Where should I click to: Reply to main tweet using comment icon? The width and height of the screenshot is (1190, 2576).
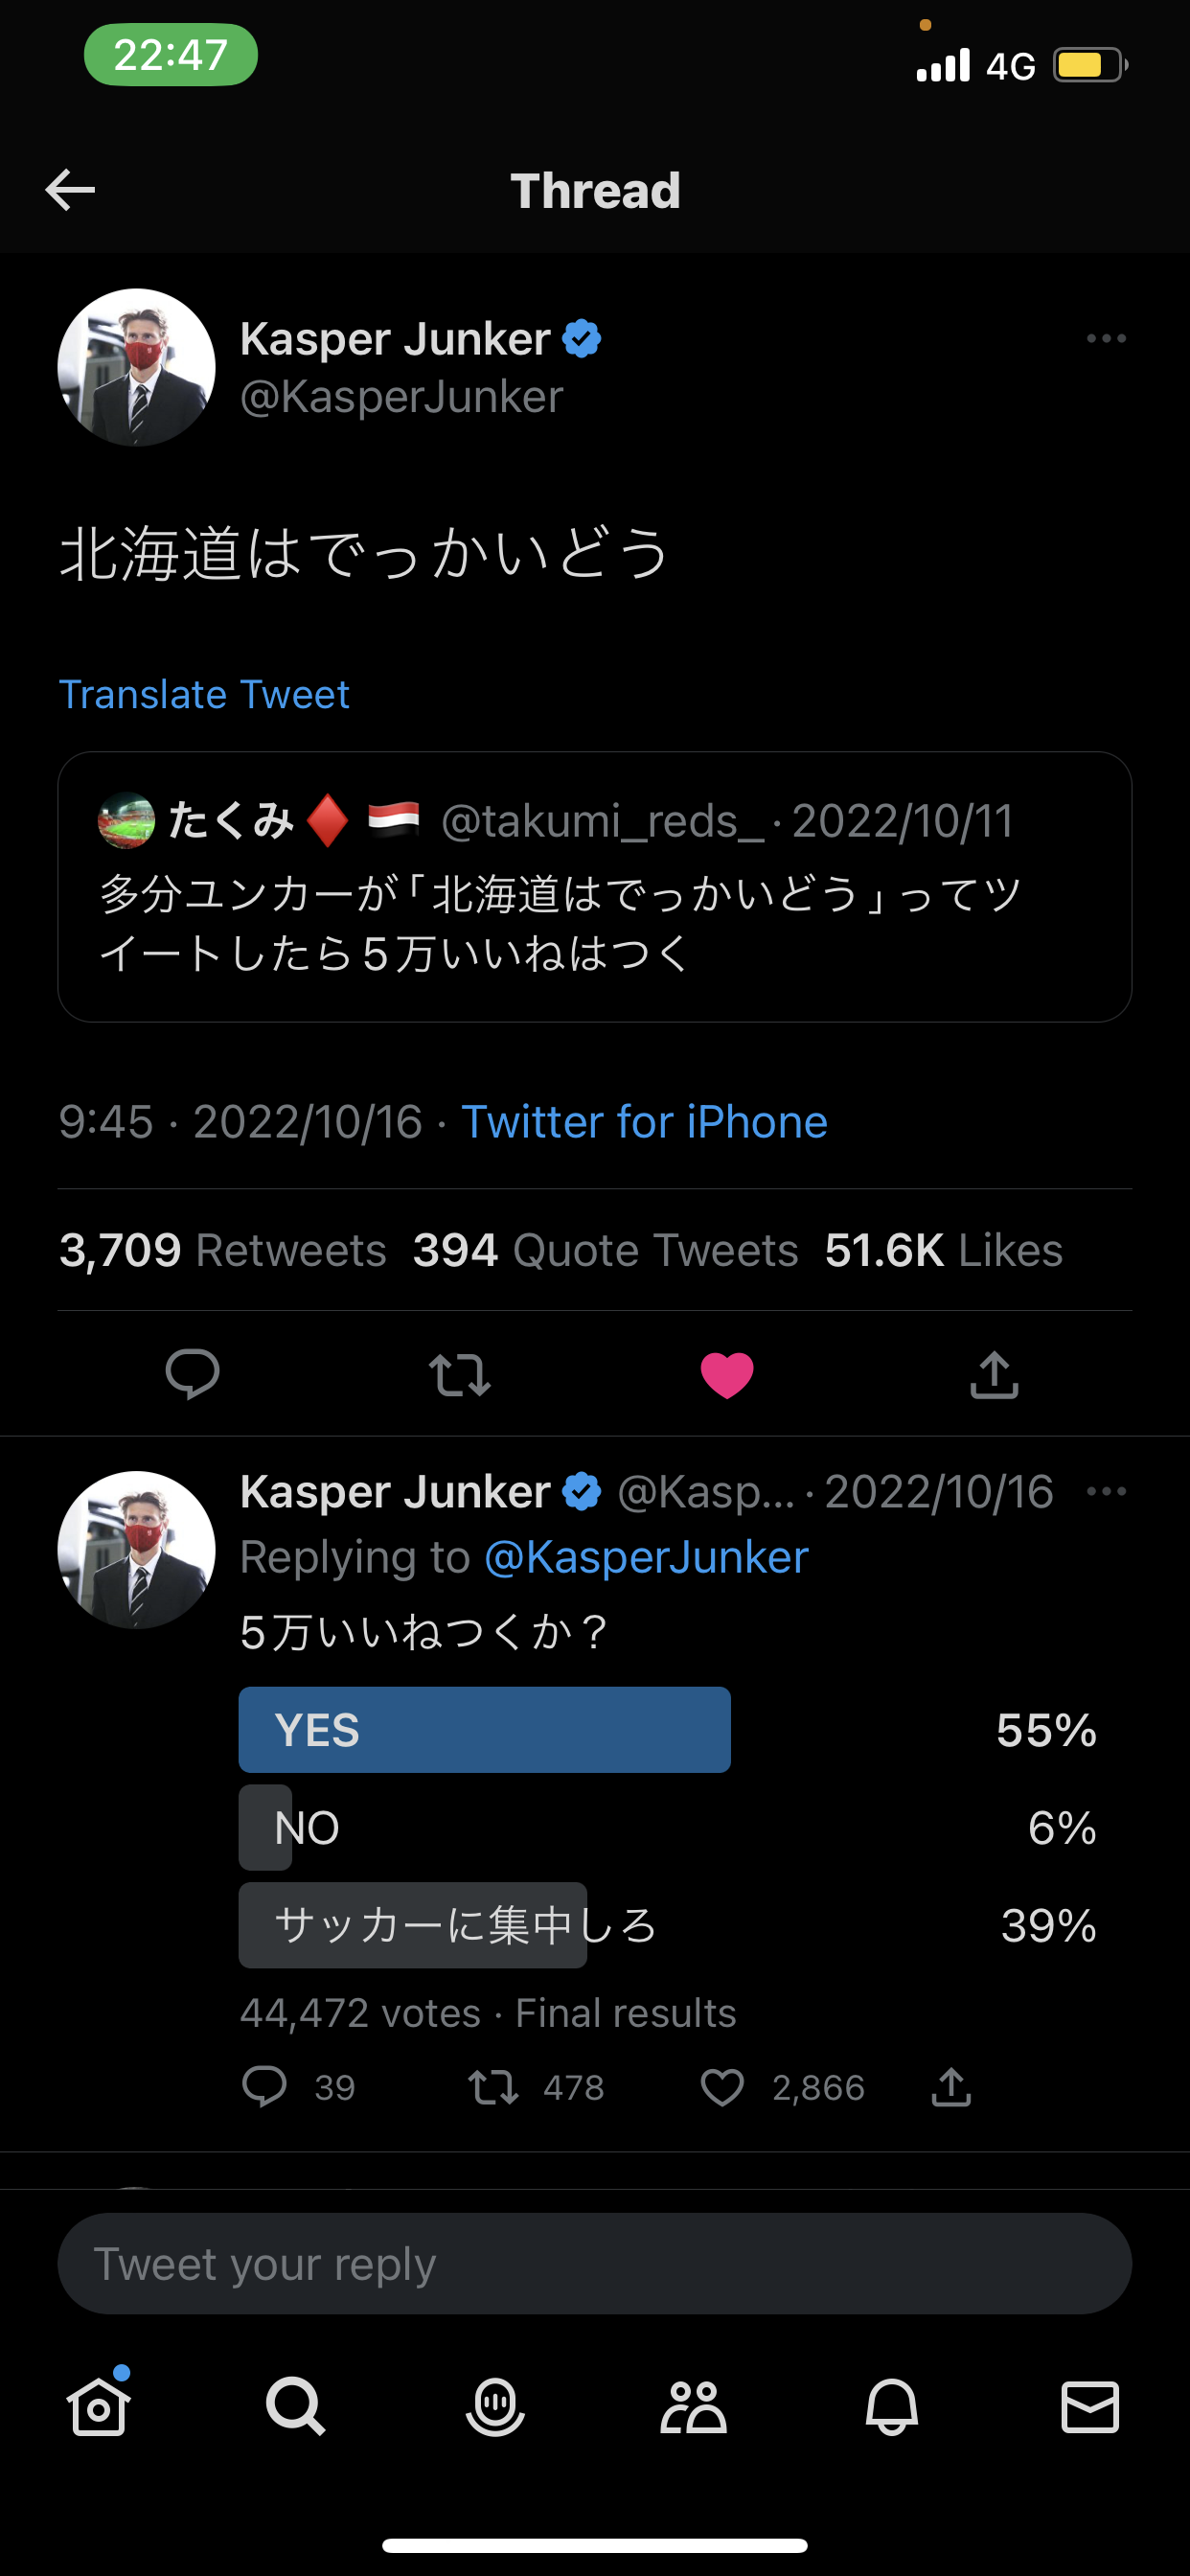[x=192, y=1374]
